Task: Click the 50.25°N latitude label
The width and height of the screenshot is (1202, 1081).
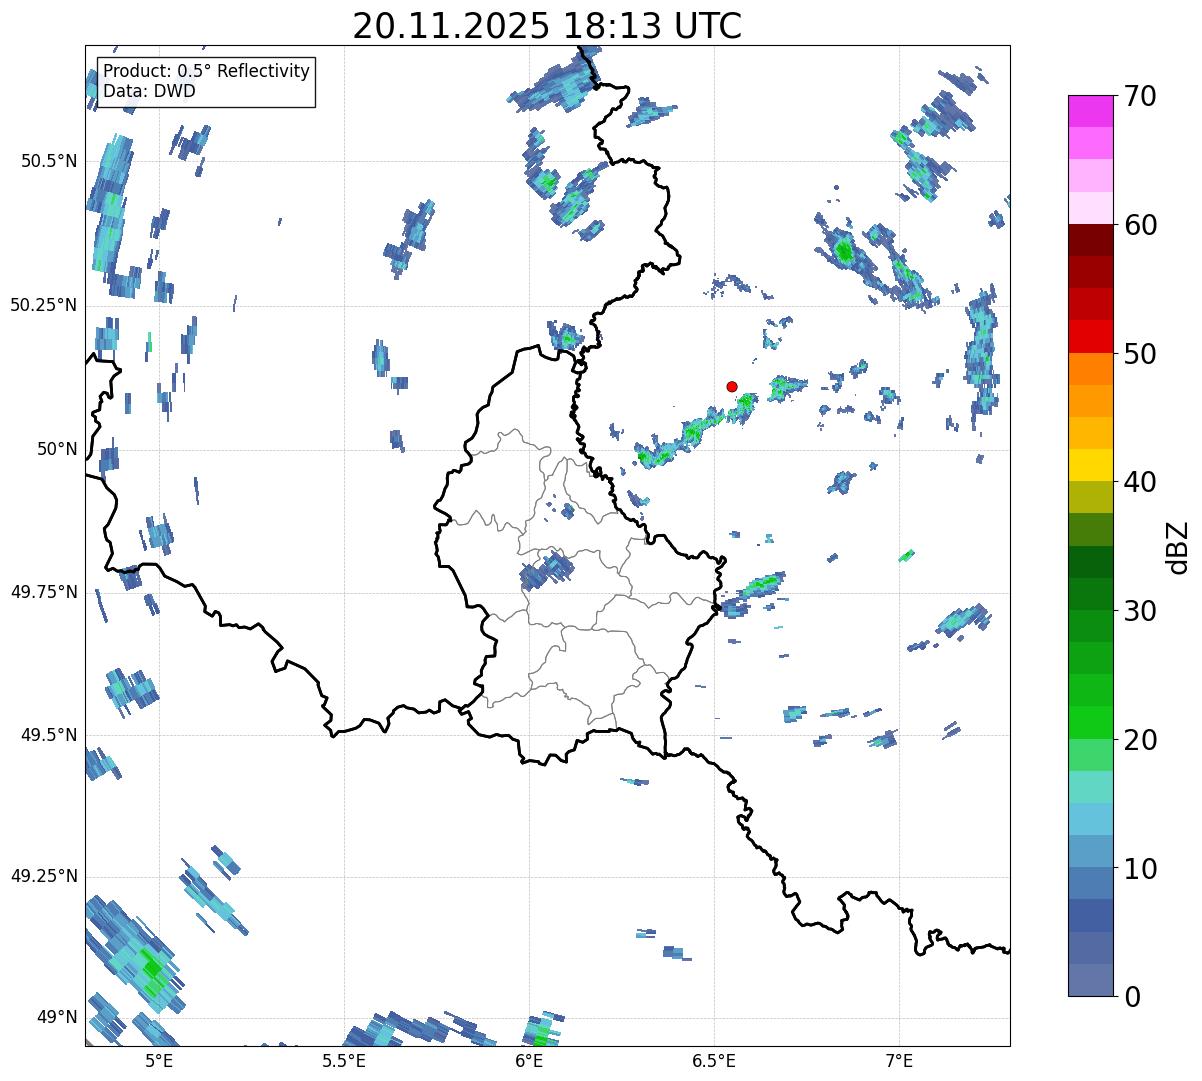Action: (44, 305)
